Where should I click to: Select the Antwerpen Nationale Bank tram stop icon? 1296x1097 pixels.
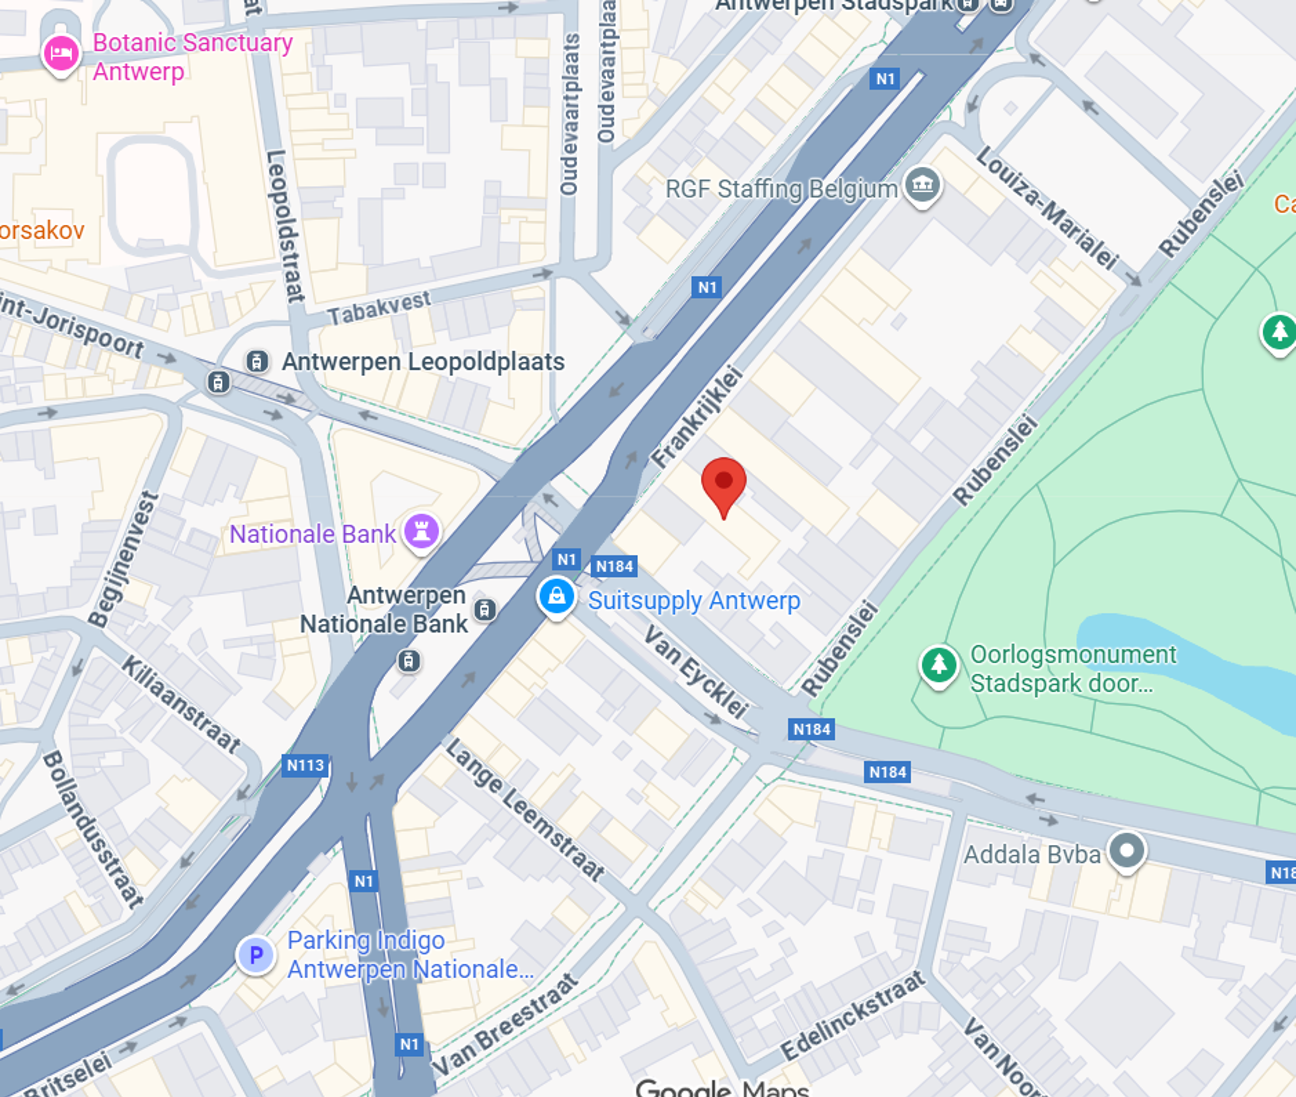pos(485,609)
